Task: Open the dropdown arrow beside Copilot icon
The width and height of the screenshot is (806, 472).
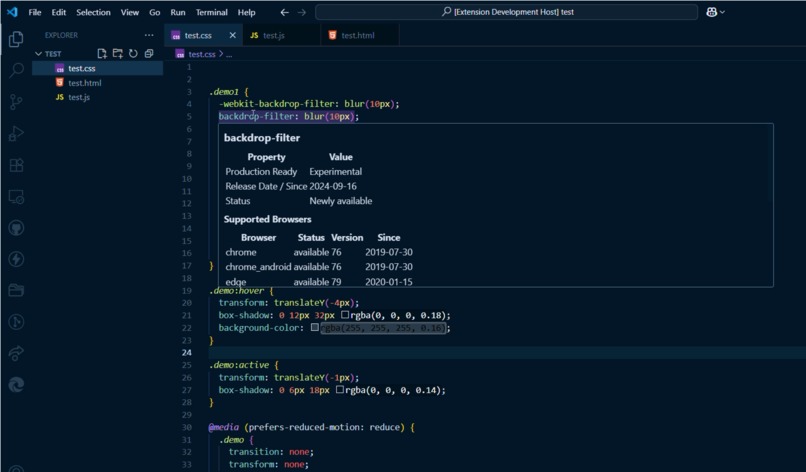Action: pos(722,12)
